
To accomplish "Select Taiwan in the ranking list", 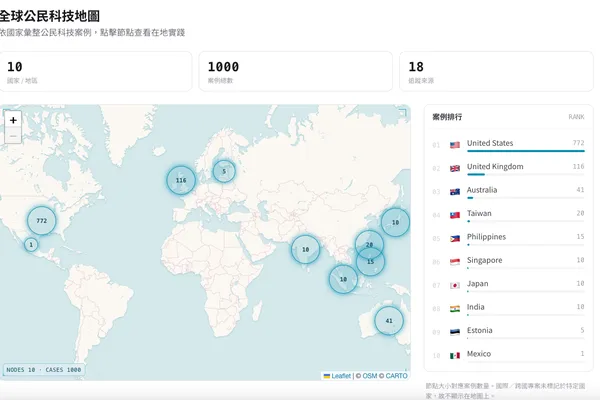I will [x=509, y=215].
